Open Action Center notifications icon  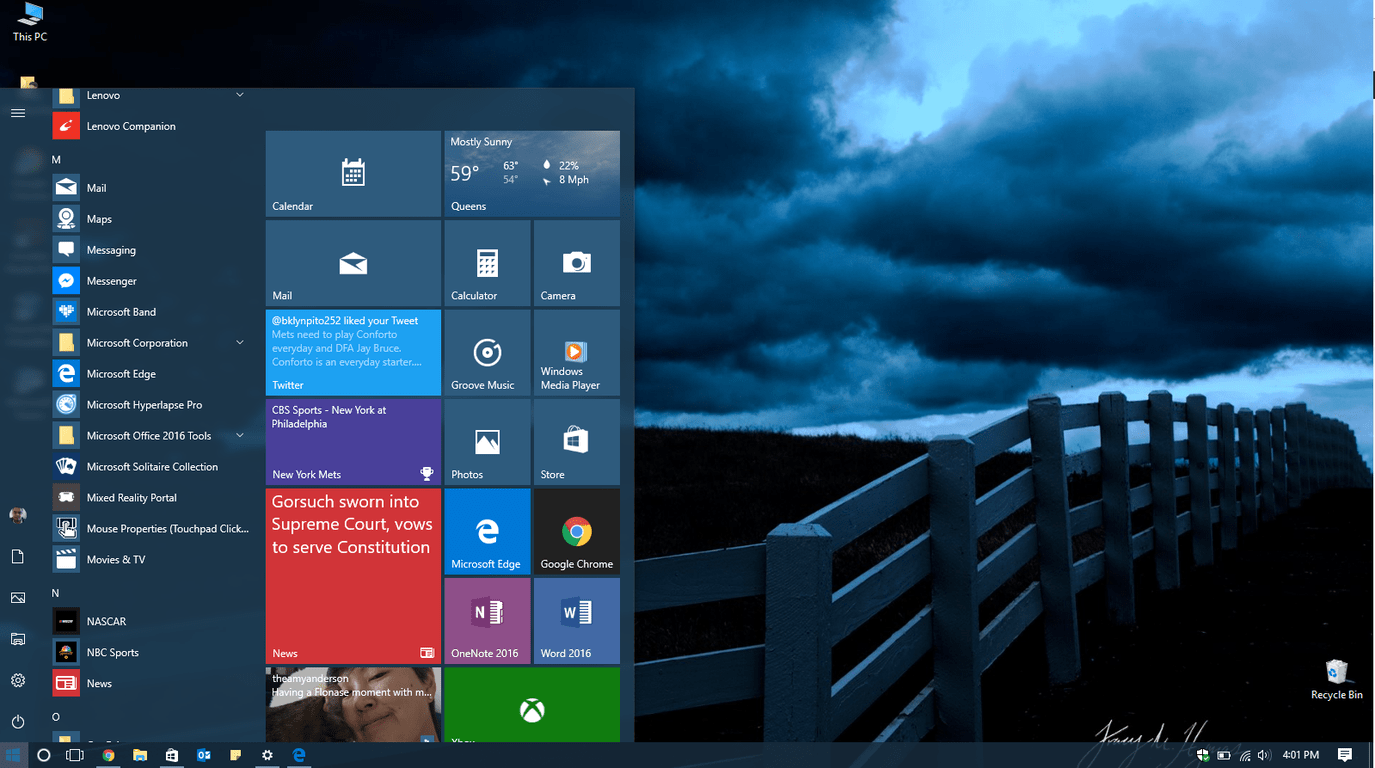pyautogui.click(x=1345, y=755)
